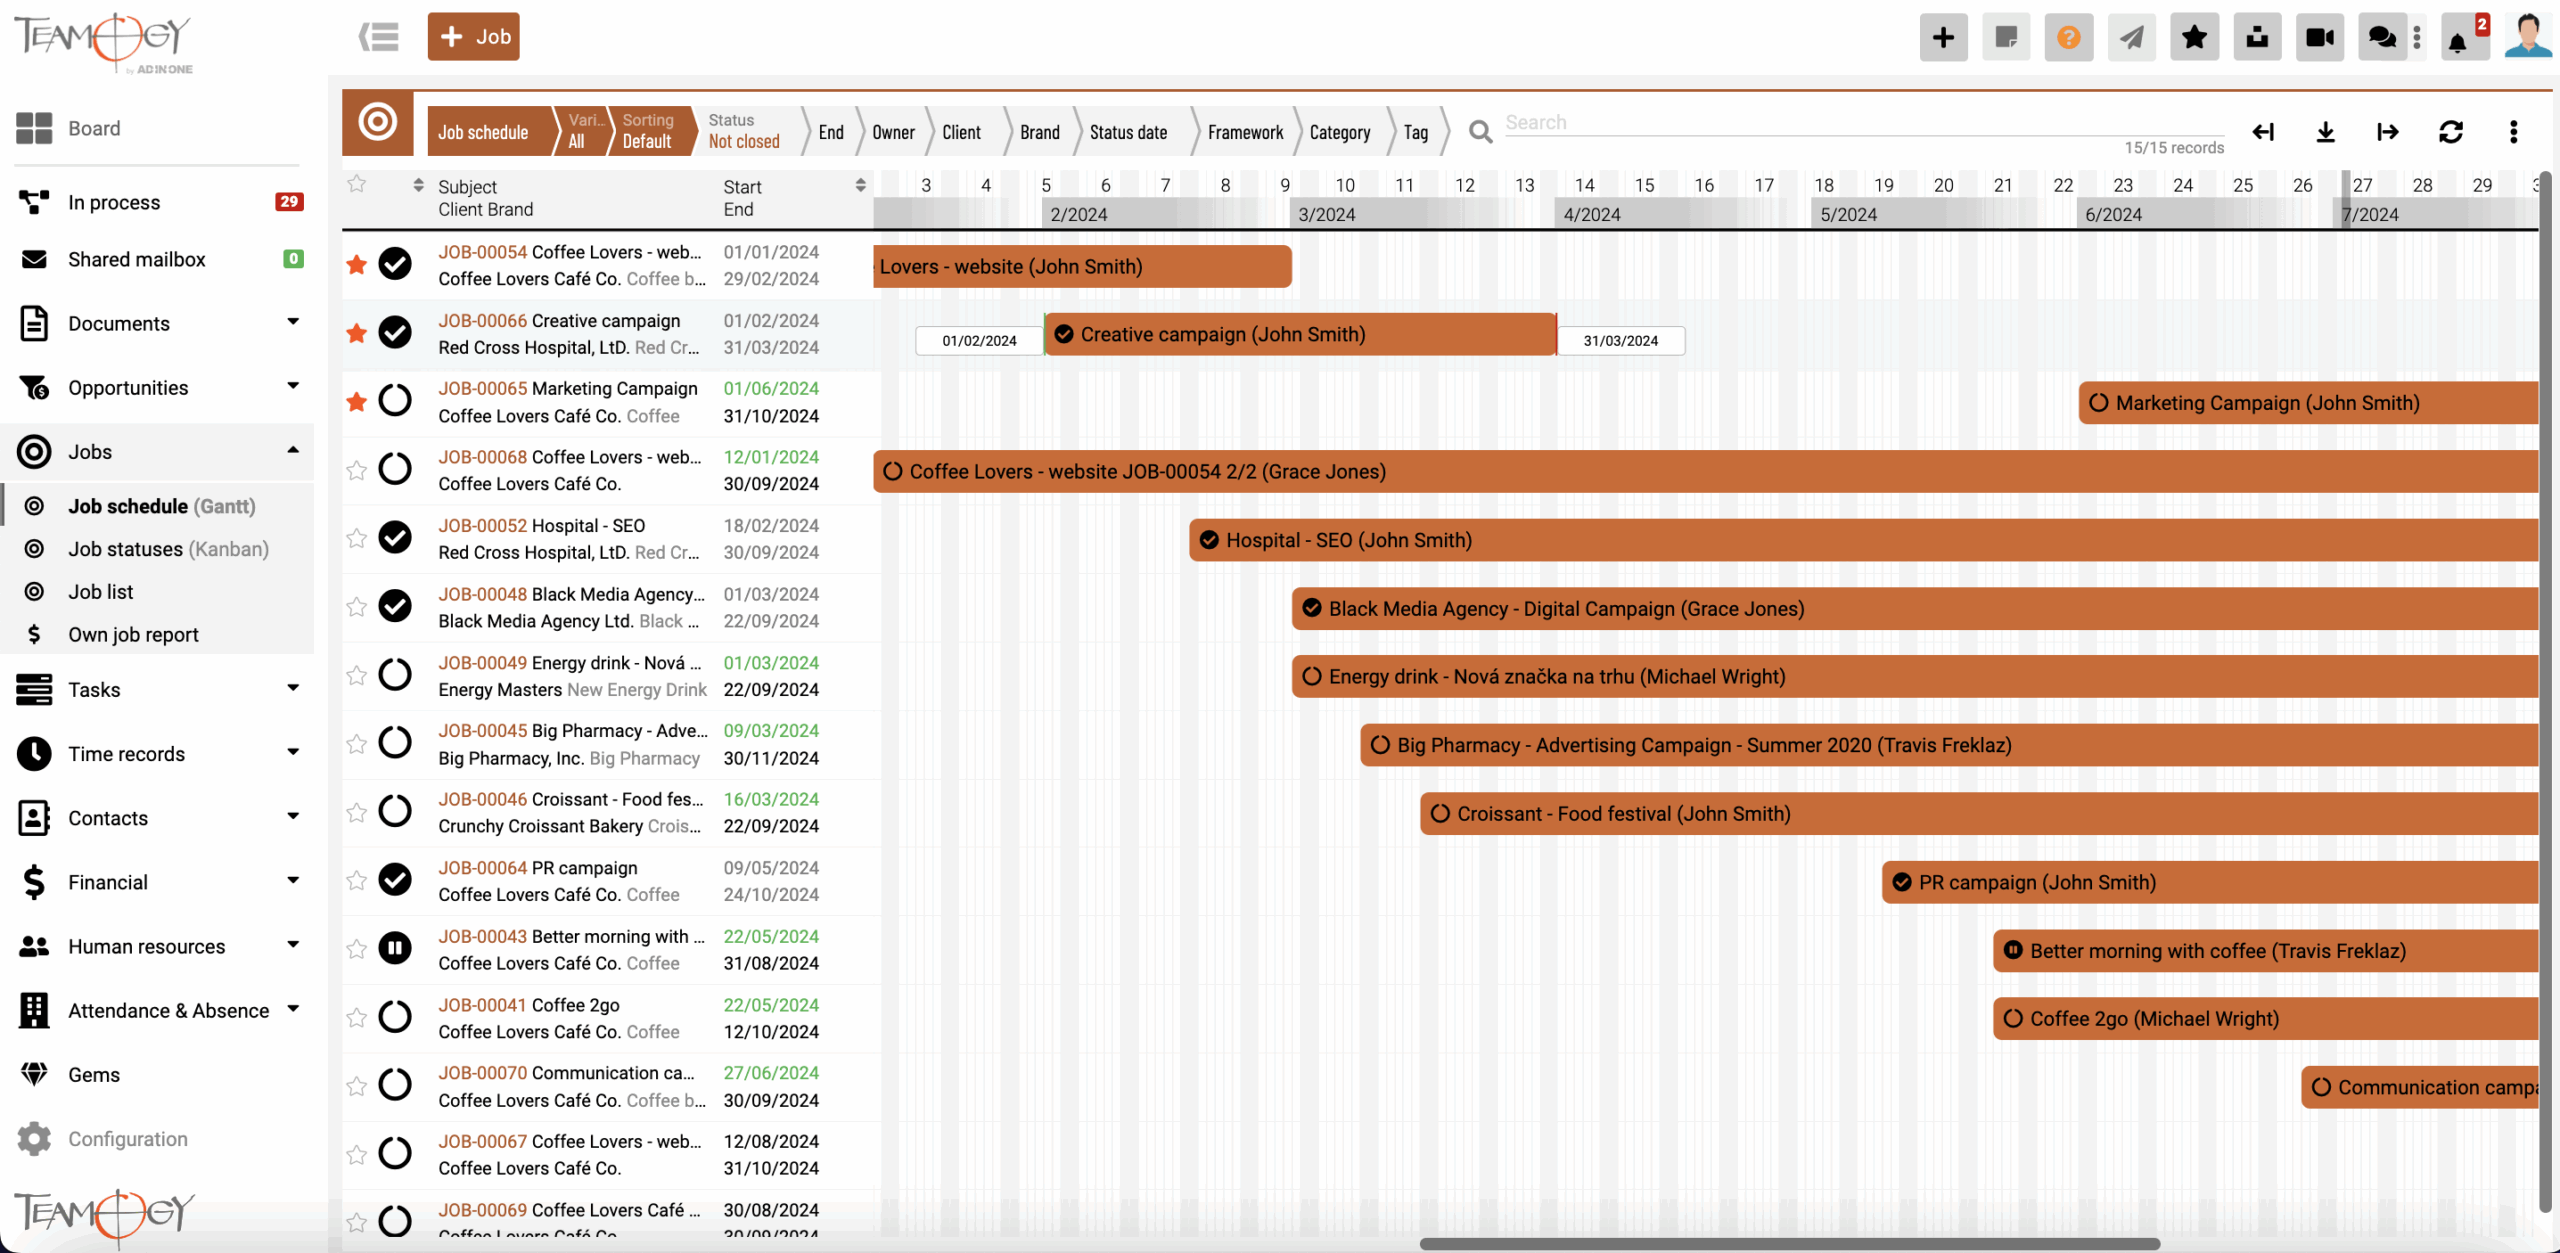Open the chat bubbles icon
The image size is (2560, 1253).
click(2382, 38)
